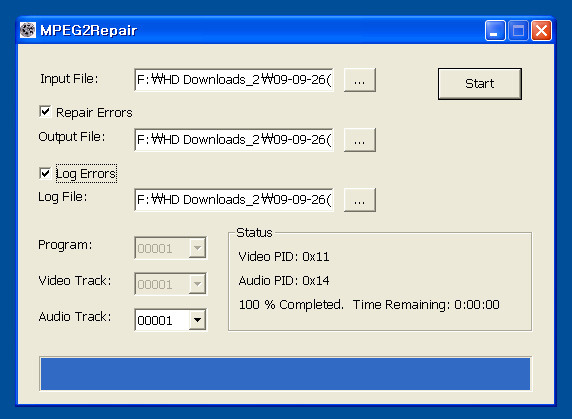The height and width of the screenshot is (419, 572).
Task: Click the "Audio Track:" label
Action: click(x=75, y=317)
